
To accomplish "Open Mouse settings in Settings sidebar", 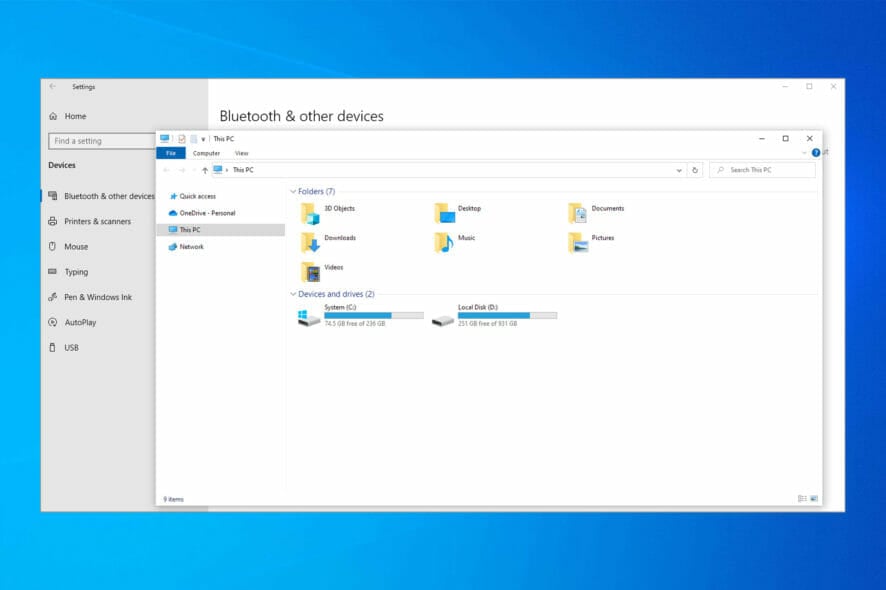I will coord(76,247).
